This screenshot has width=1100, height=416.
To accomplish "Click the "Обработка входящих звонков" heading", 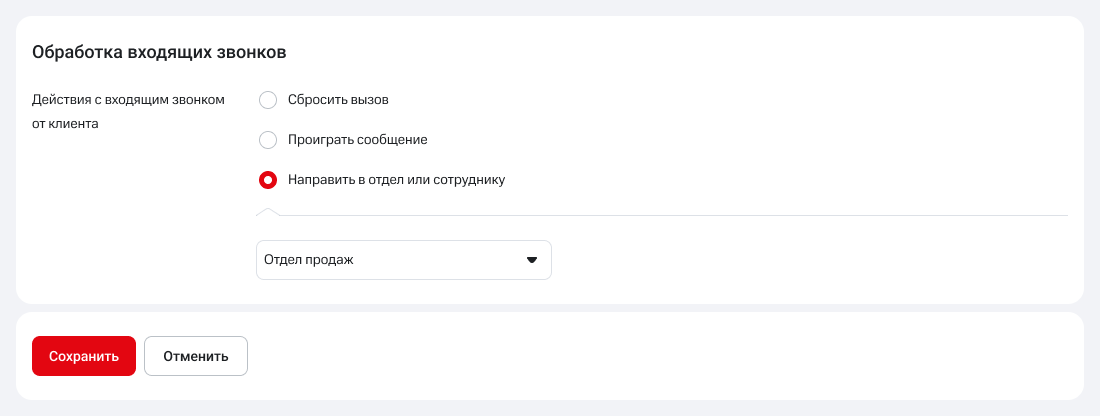I will 160,52.
